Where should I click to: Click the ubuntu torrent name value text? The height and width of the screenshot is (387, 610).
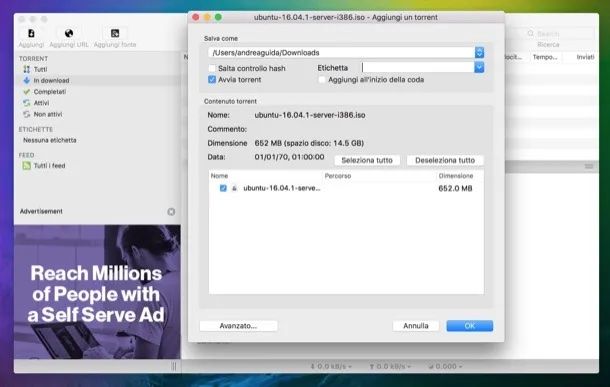pyautogui.click(x=310, y=115)
